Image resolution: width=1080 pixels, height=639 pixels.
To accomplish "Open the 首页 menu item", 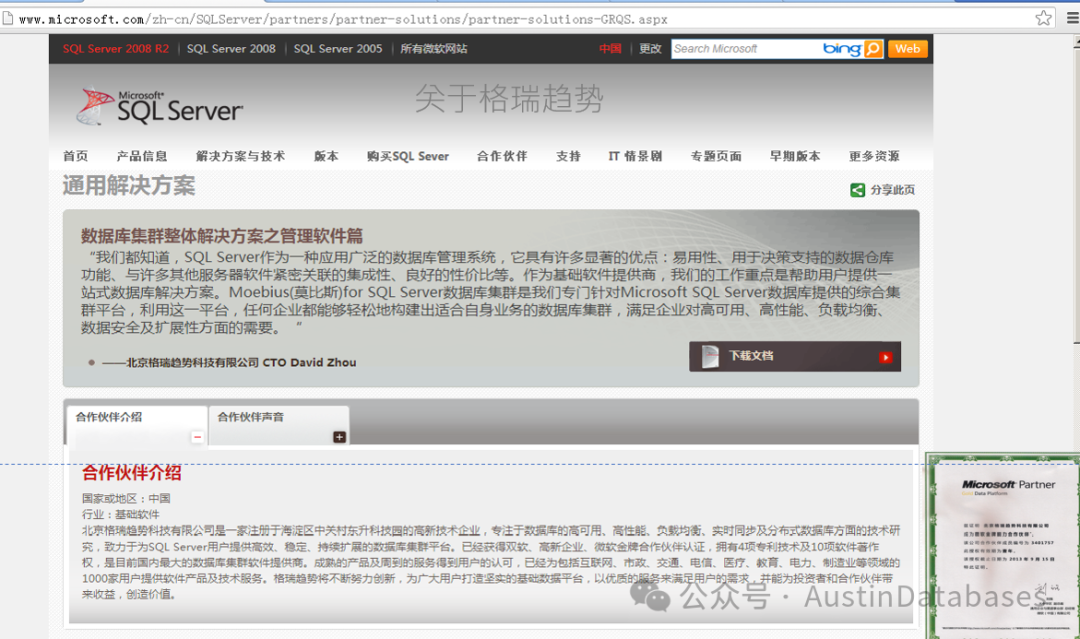I will (x=75, y=156).
